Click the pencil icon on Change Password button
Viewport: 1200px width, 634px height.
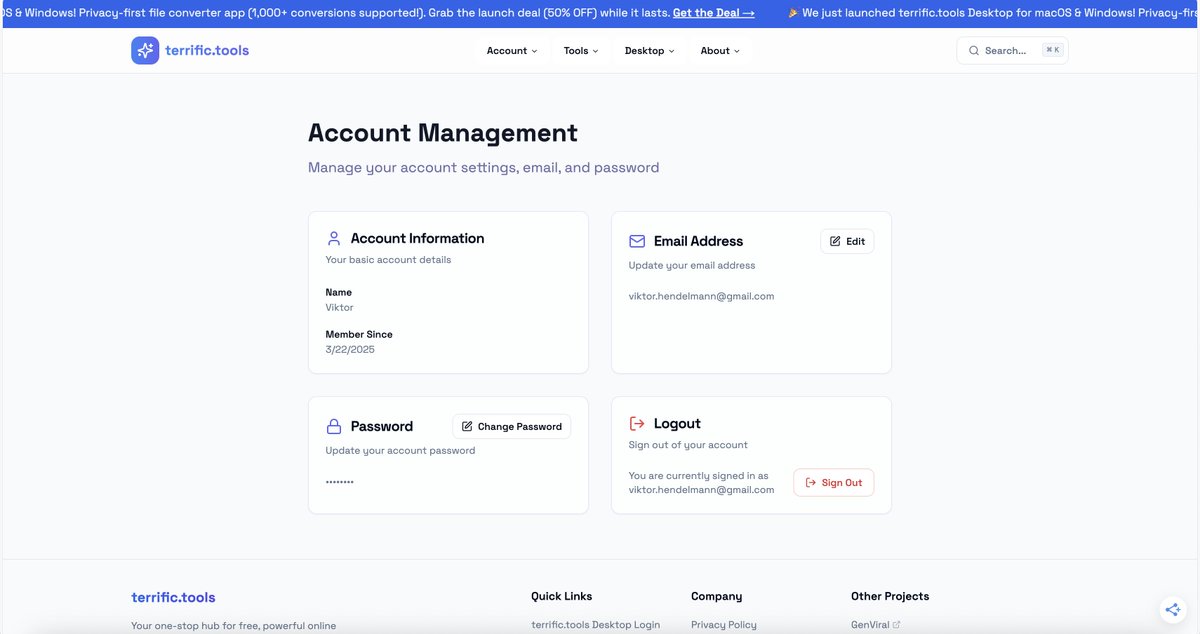click(466, 426)
